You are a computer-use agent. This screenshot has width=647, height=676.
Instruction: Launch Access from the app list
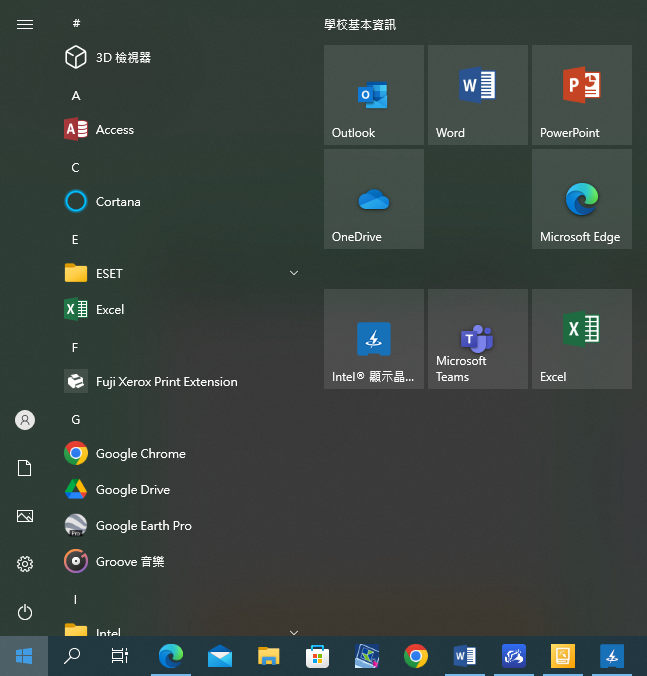[x=181, y=129]
